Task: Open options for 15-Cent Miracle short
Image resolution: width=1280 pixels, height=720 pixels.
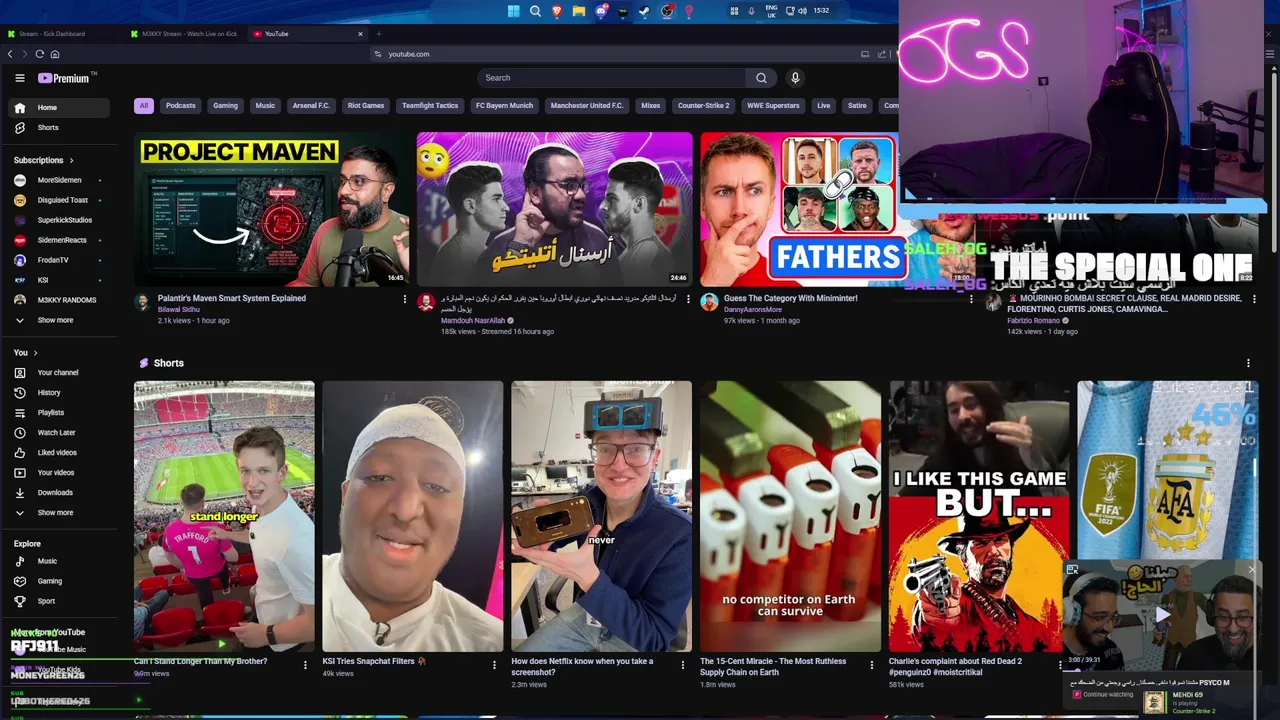Action: tap(871, 665)
